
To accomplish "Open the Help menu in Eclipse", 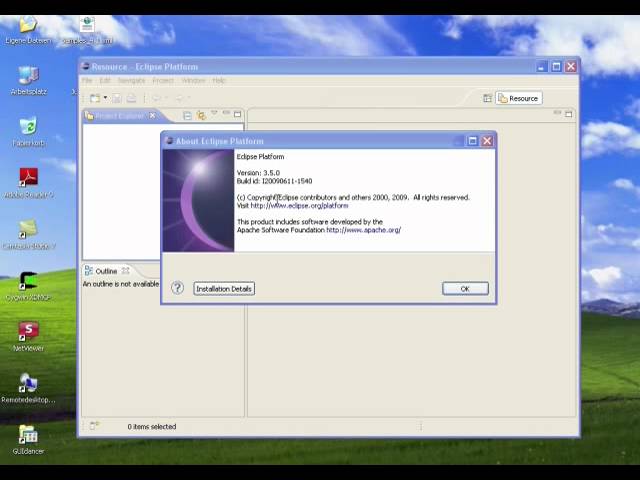I will (219, 80).
